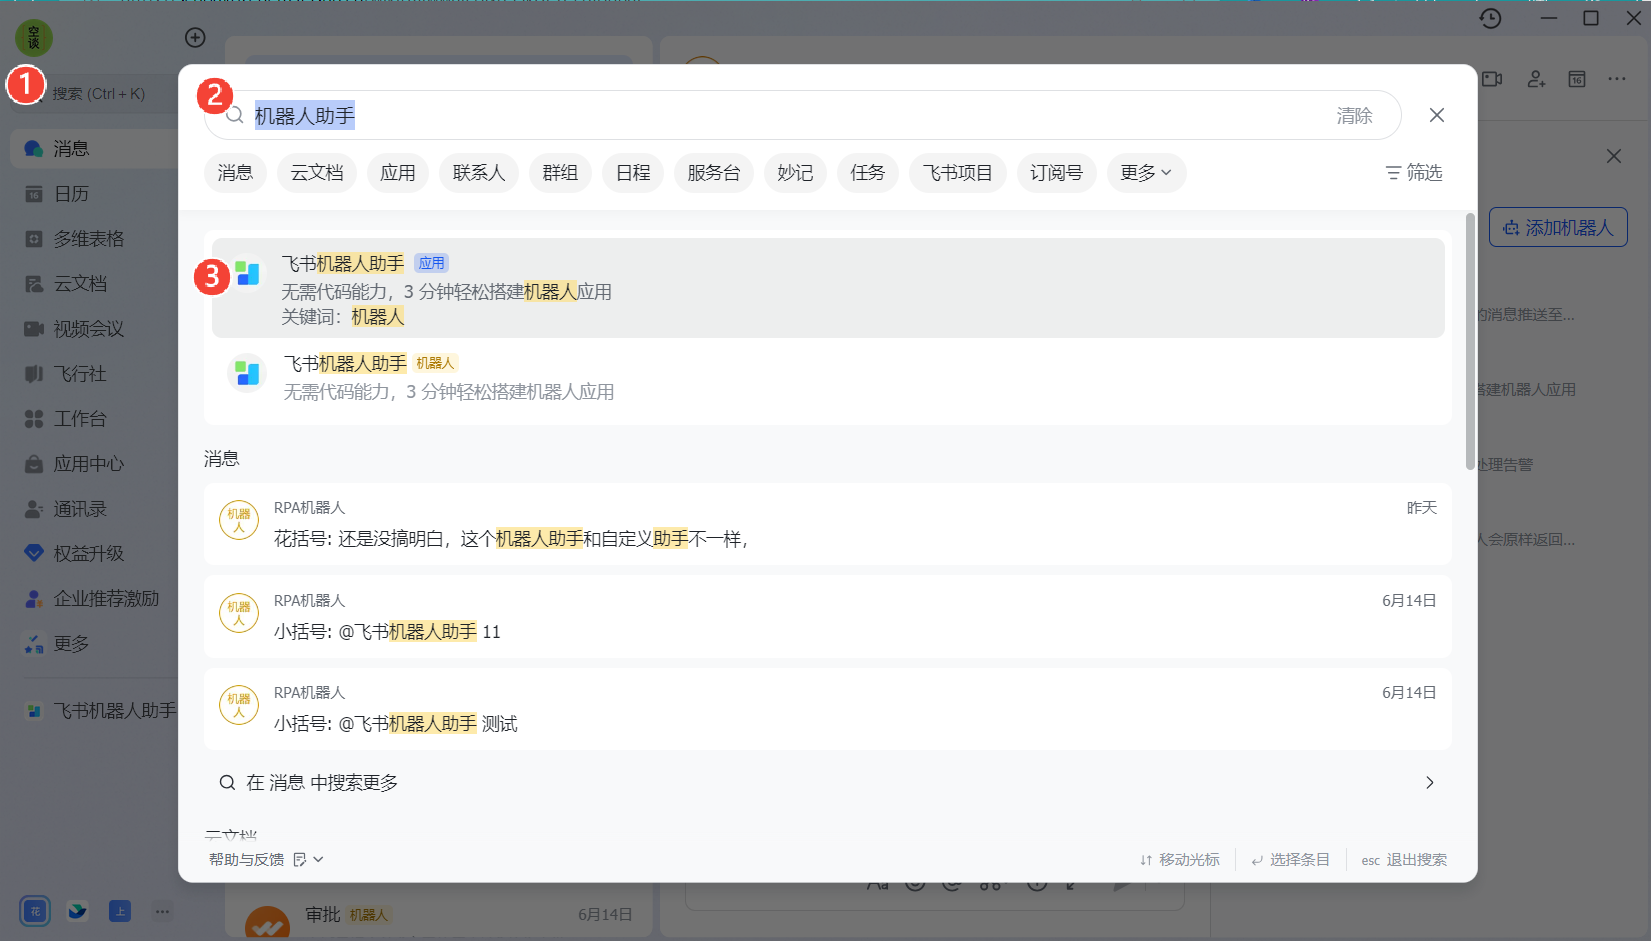Expand 在消息中搜索更多 row

[x=827, y=782]
